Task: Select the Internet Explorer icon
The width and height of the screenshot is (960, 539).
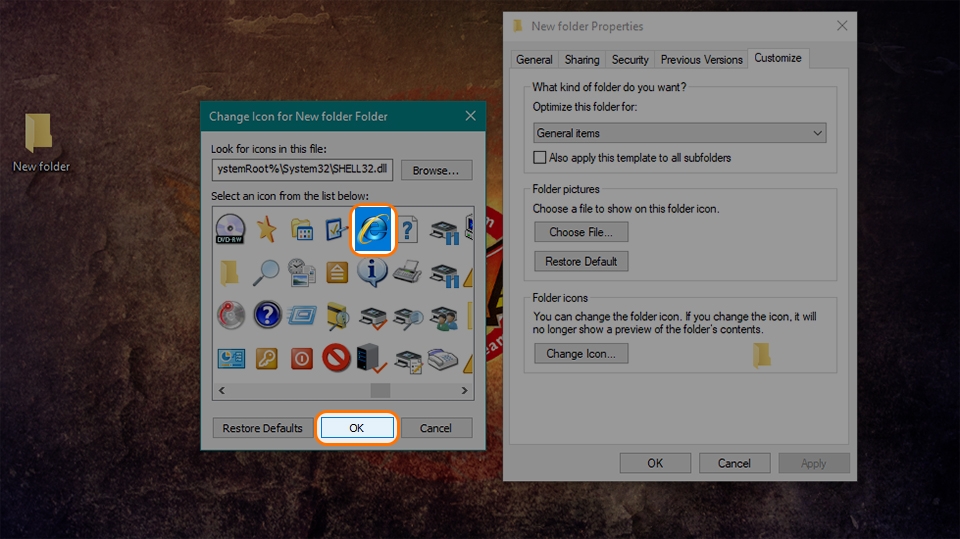Action: click(373, 230)
